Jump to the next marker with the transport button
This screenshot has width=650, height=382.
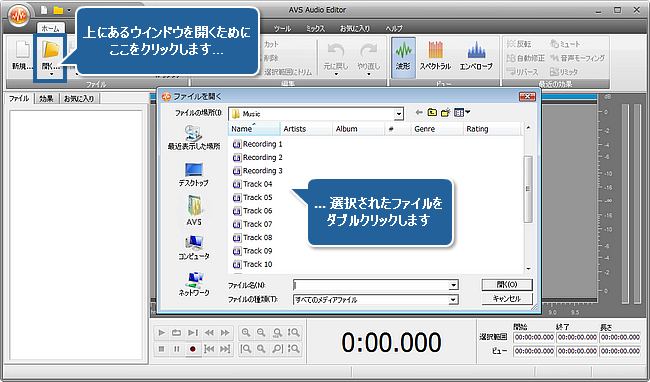[x=225, y=349]
